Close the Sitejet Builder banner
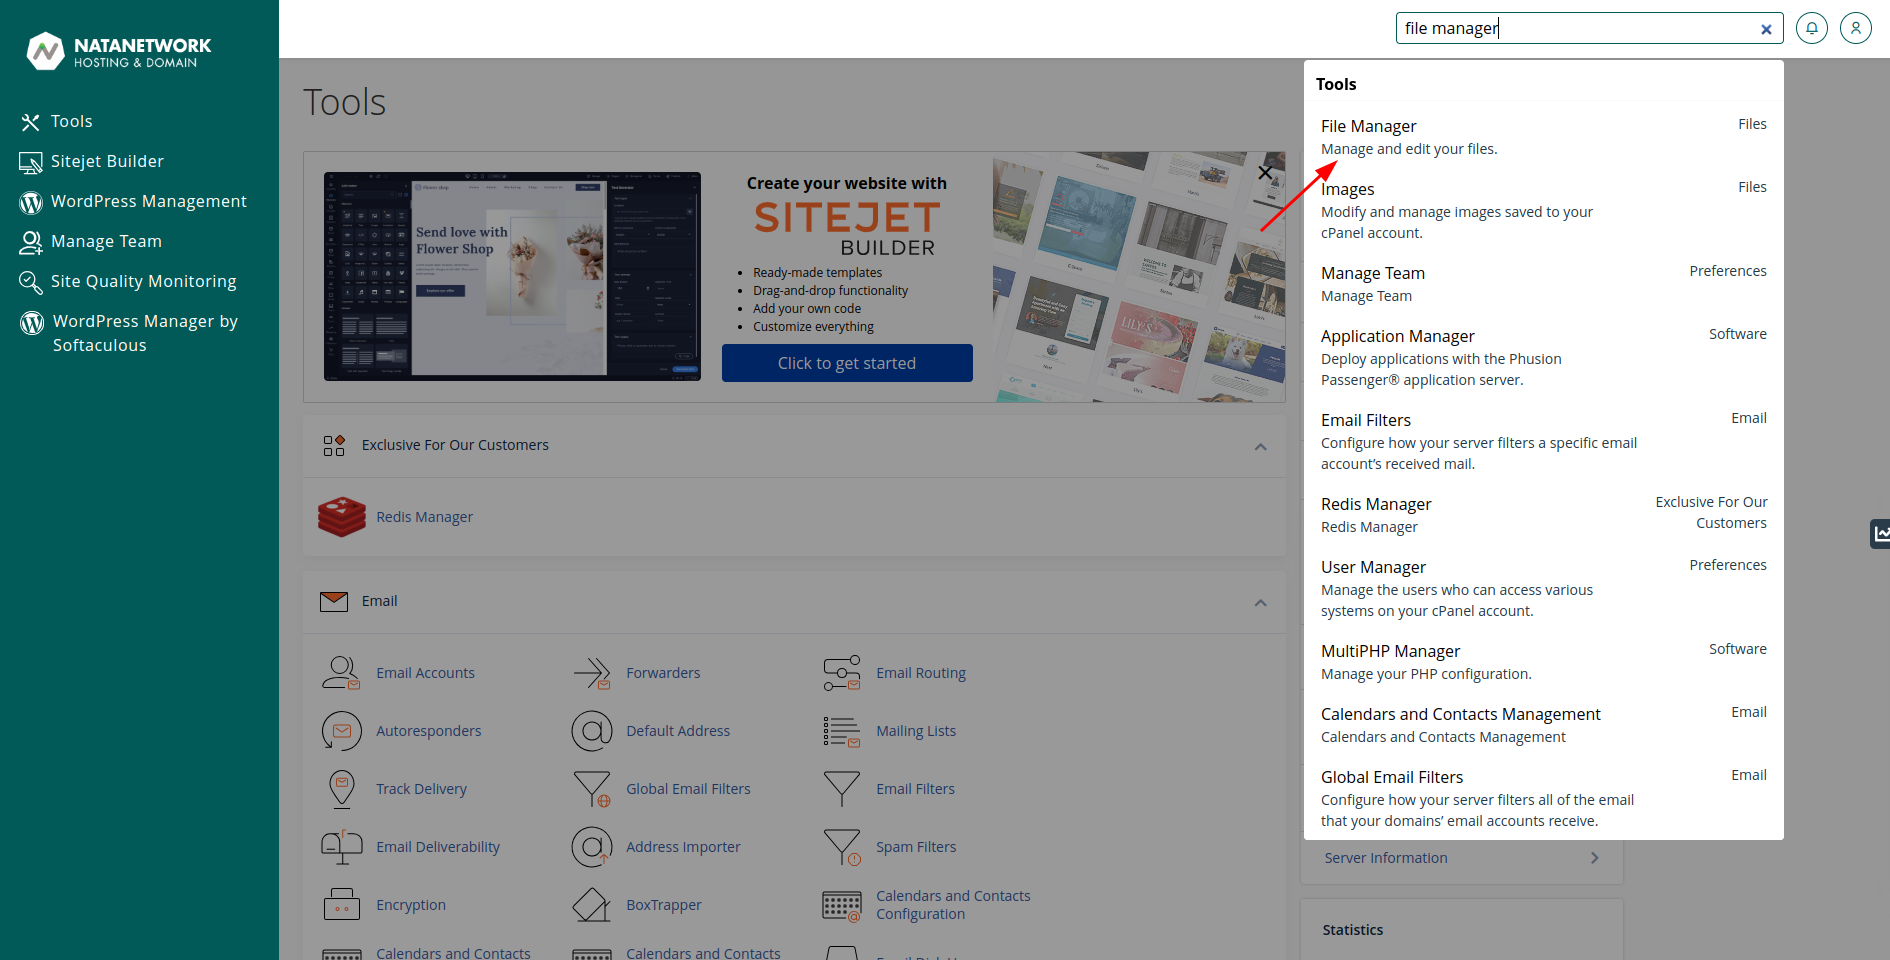 pyautogui.click(x=1265, y=172)
